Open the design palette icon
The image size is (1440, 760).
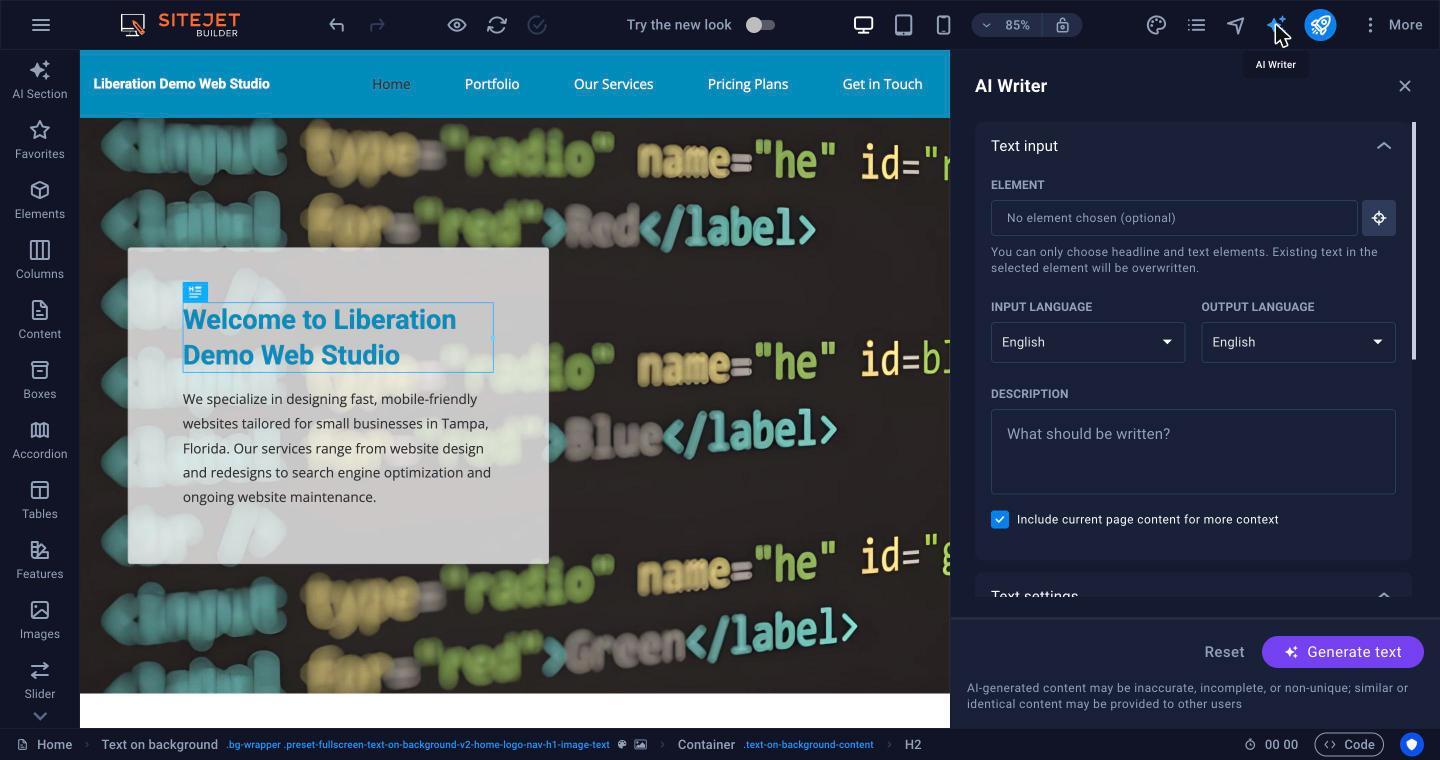(x=1156, y=25)
